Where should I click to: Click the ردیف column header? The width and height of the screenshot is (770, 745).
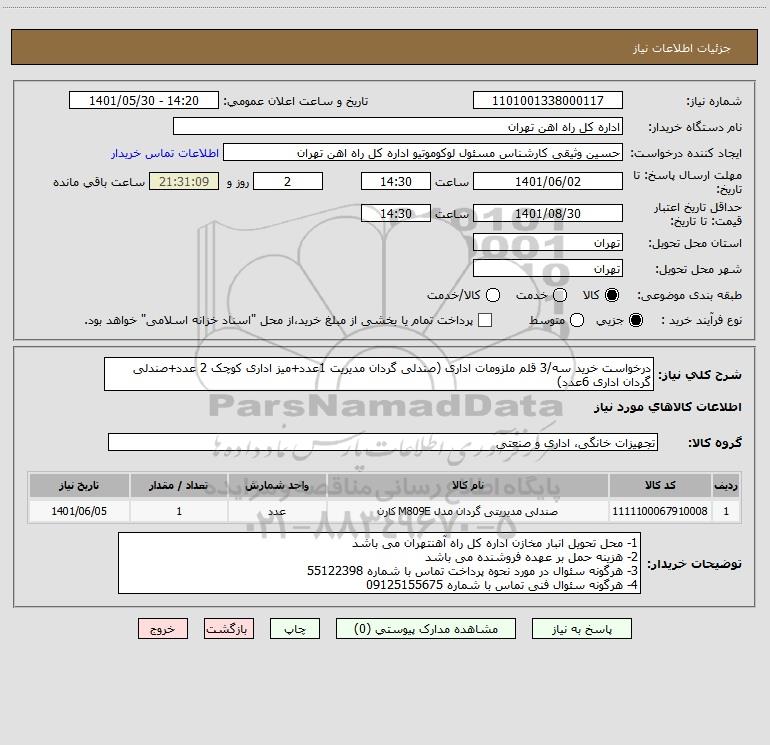click(x=726, y=485)
